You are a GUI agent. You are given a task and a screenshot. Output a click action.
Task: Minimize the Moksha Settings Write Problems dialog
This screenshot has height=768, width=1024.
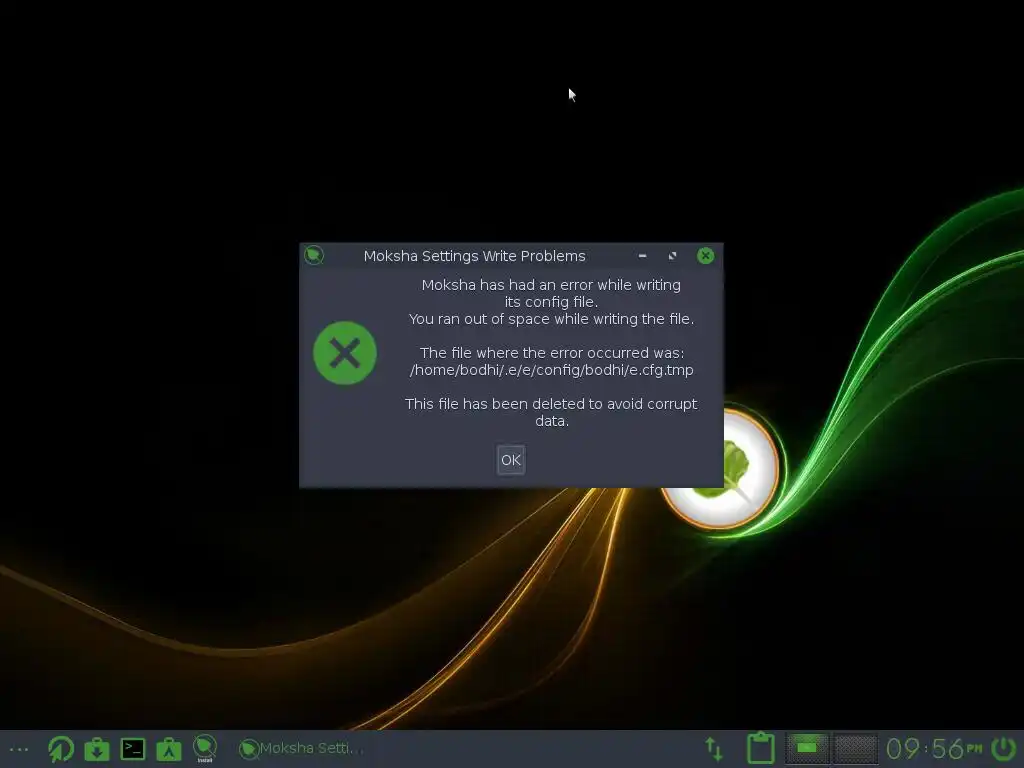click(x=643, y=256)
